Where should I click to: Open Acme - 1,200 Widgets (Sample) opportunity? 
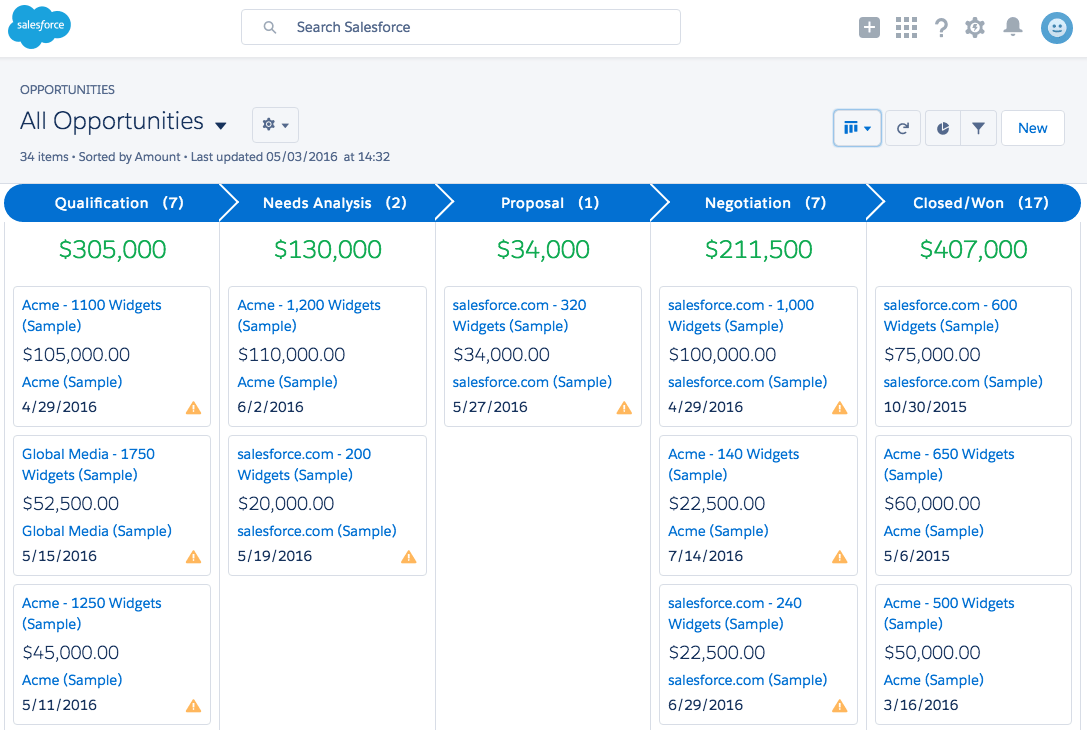(308, 315)
